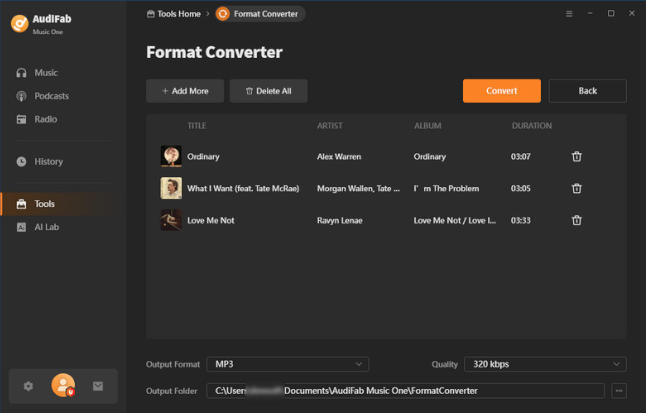This screenshot has width=646, height=413.
Task: Click the ARTIST column header
Action: pyautogui.click(x=330, y=126)
